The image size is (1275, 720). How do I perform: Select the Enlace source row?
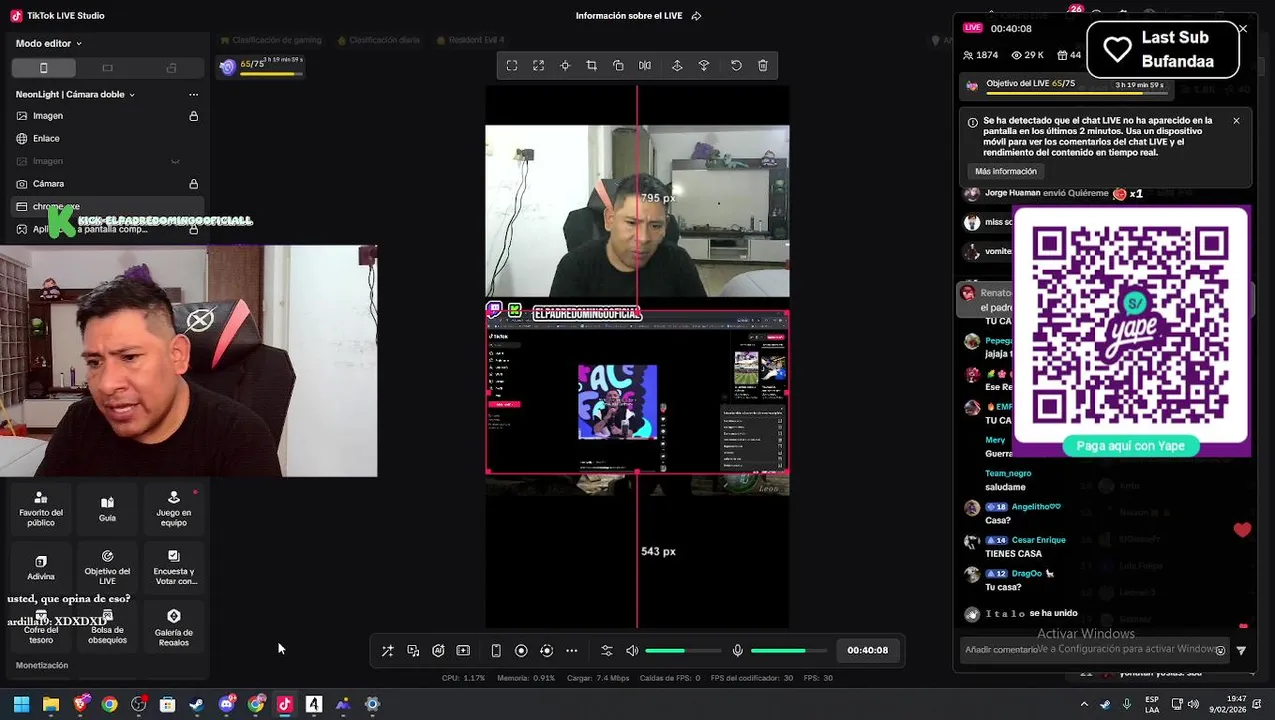[107, 138]
